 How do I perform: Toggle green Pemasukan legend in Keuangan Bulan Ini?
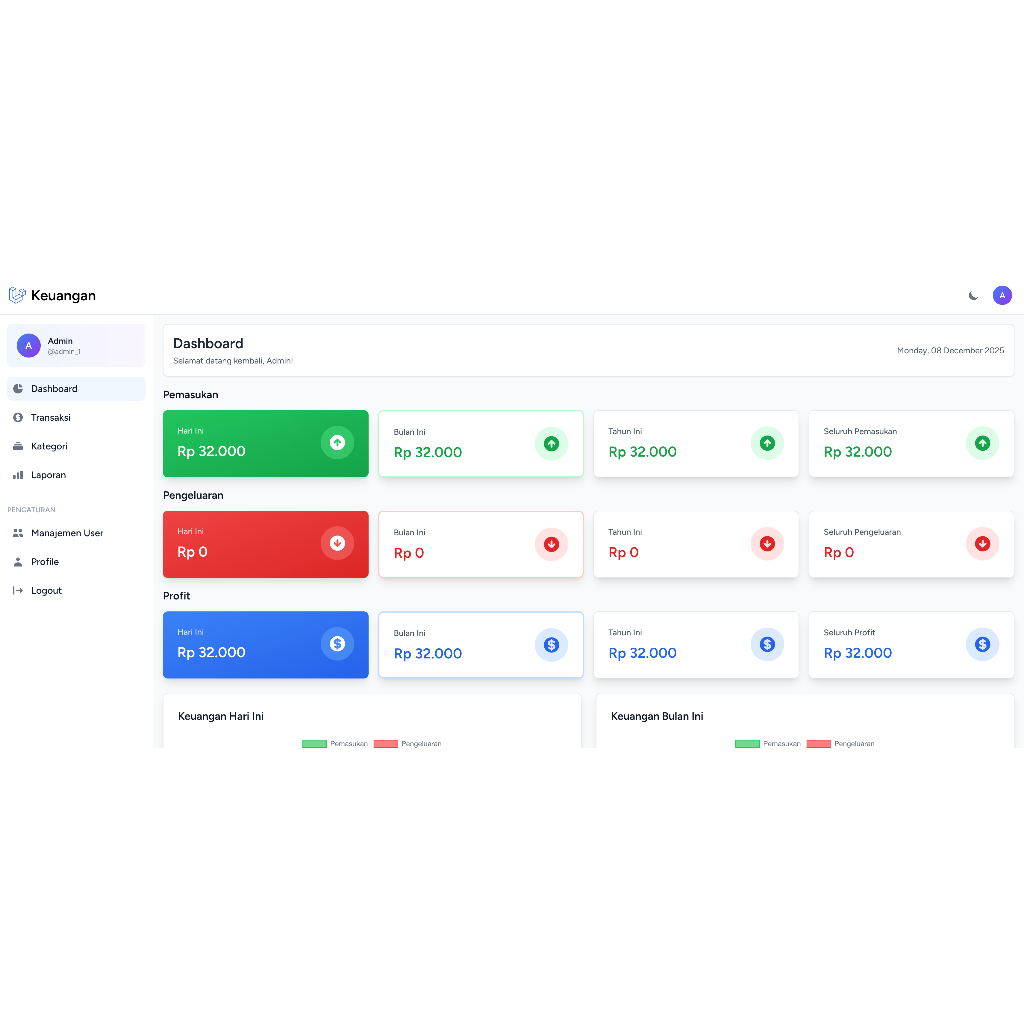click(x=768, y=744)
